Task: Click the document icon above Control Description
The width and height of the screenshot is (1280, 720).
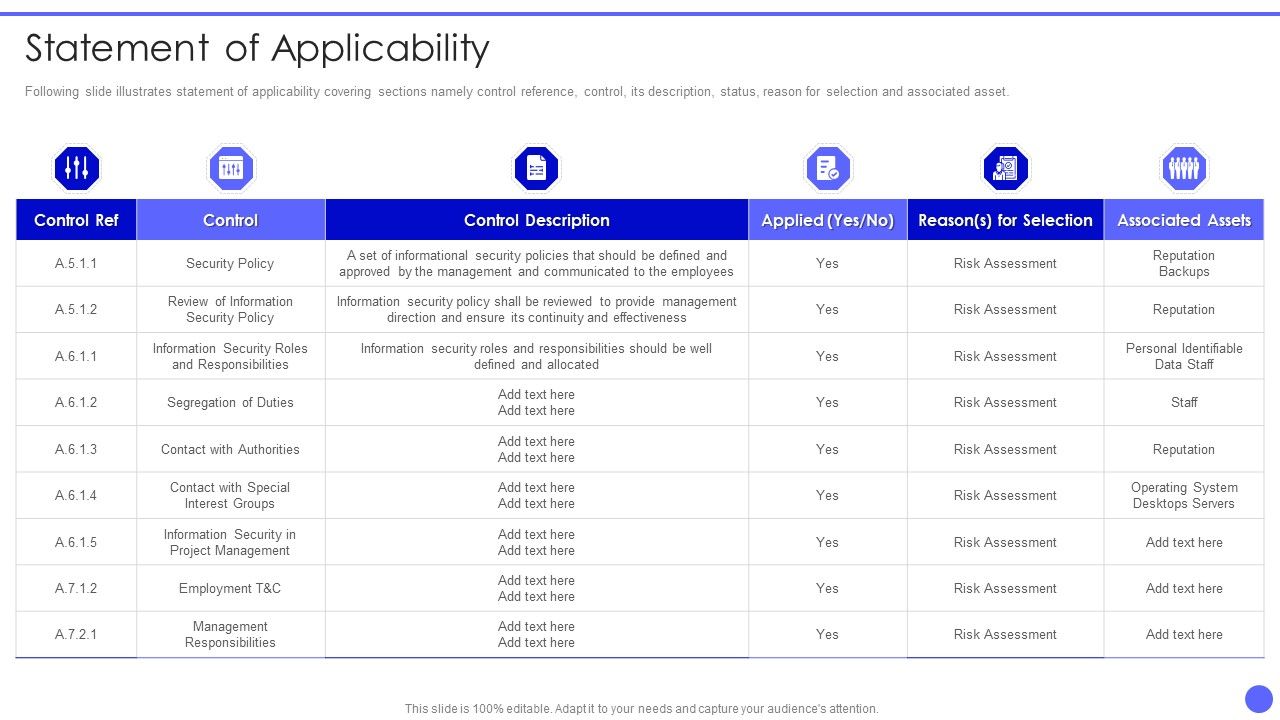Action: [536, 168]
